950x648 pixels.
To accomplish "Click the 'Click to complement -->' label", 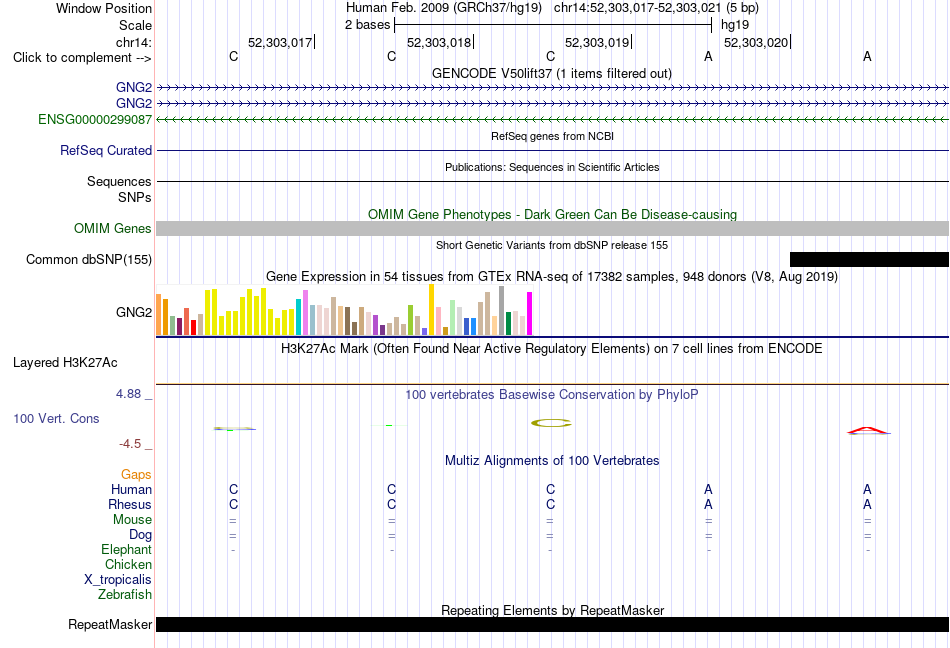I will tap(82, 58).
